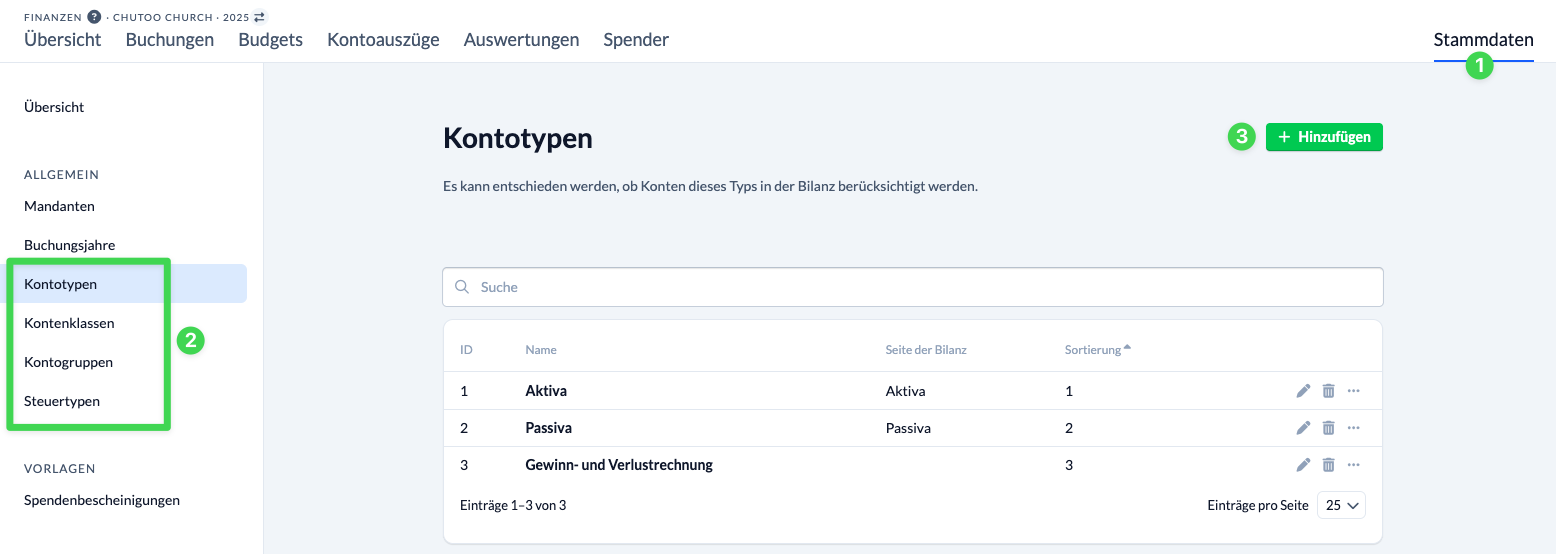Click into the Suche search field

pos(912,287)
